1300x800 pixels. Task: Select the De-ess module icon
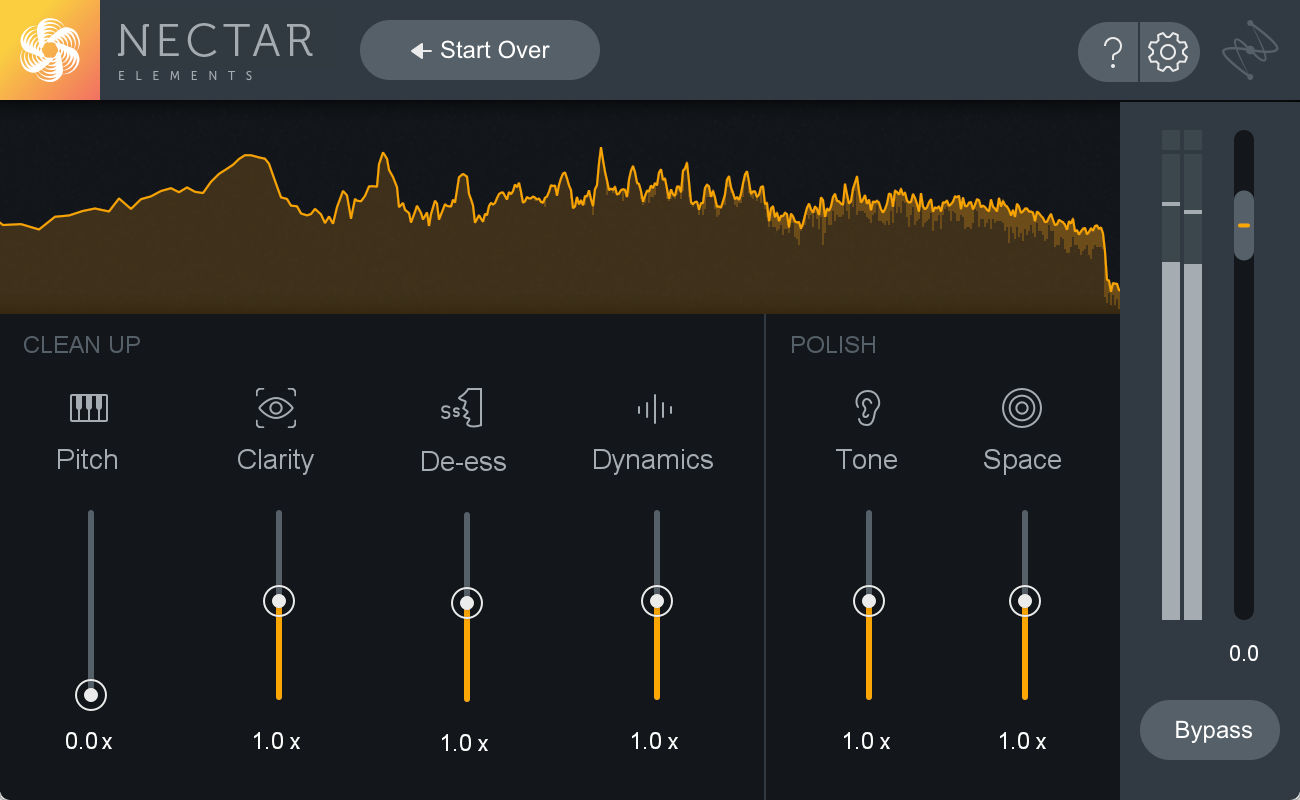coord(464,407)
